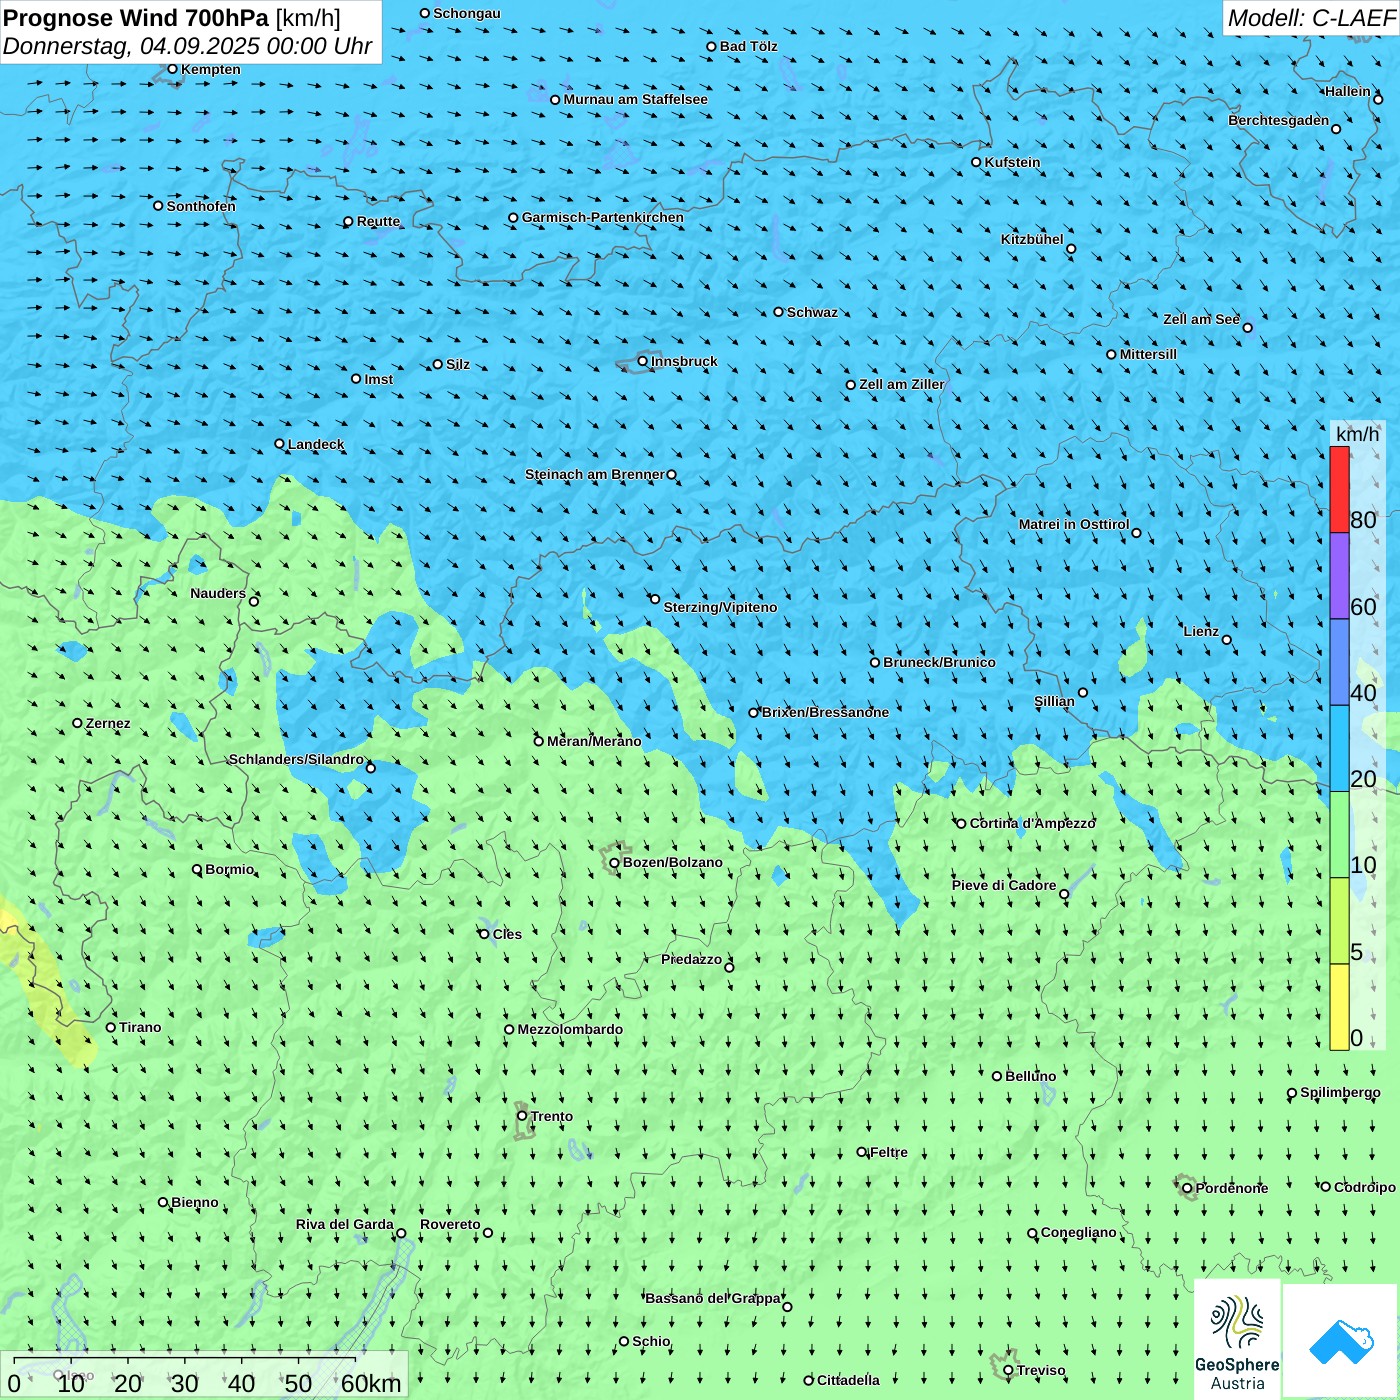Select the light blue 20-40 legend segment
Screen dimensions: 1400x1400
pyautogui.click(x=1339, y=749)
